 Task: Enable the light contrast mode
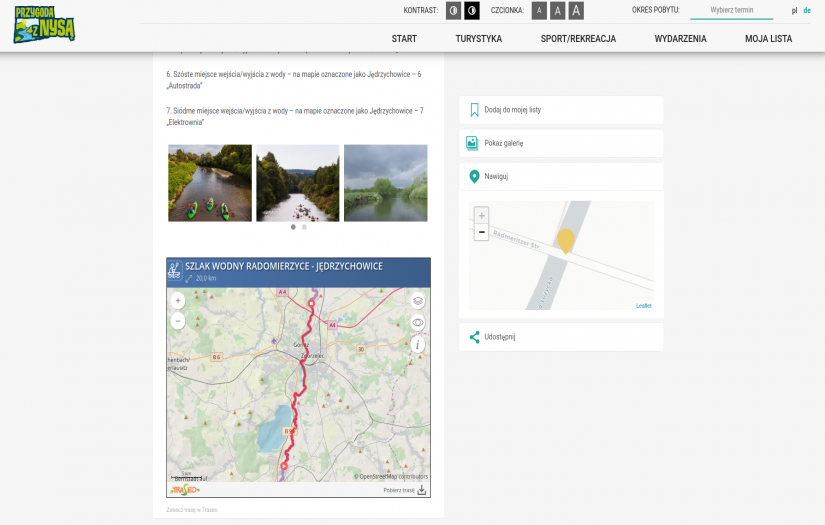click(453, 10)
